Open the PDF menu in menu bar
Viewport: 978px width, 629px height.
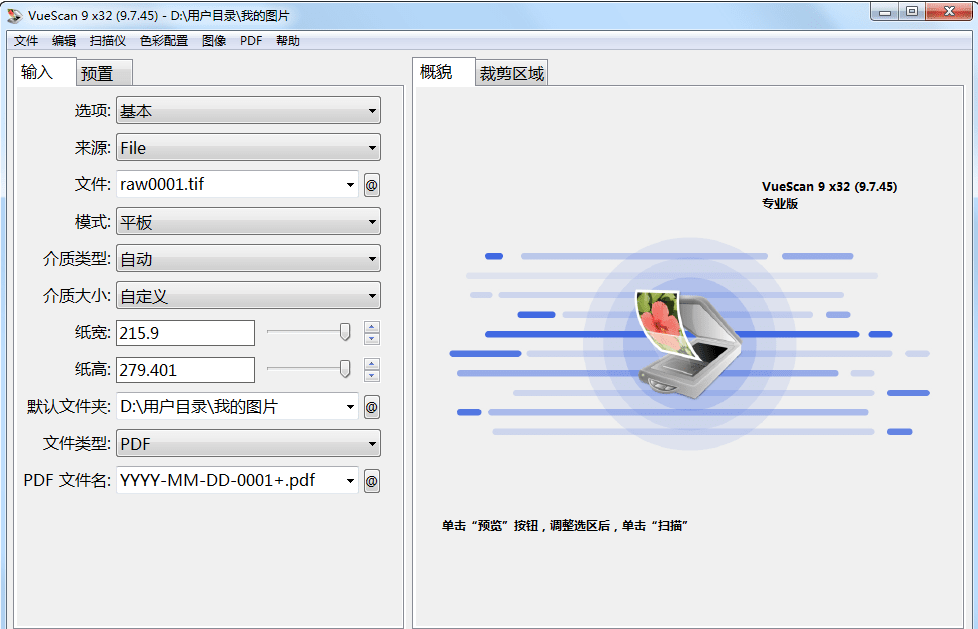click(x=251, y=41)
